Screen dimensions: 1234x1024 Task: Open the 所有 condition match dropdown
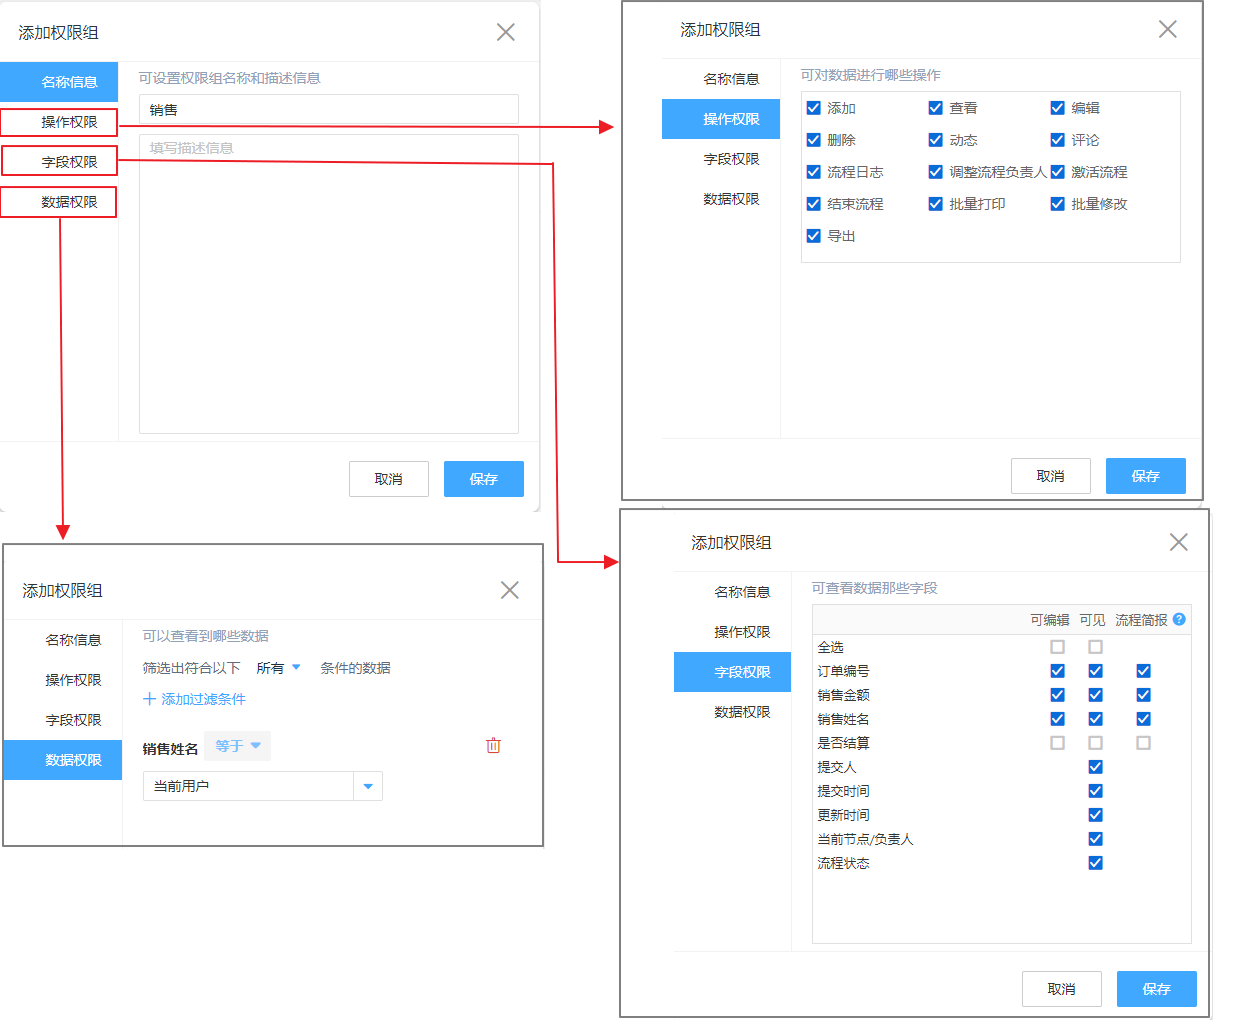click(x=279, y=668)
